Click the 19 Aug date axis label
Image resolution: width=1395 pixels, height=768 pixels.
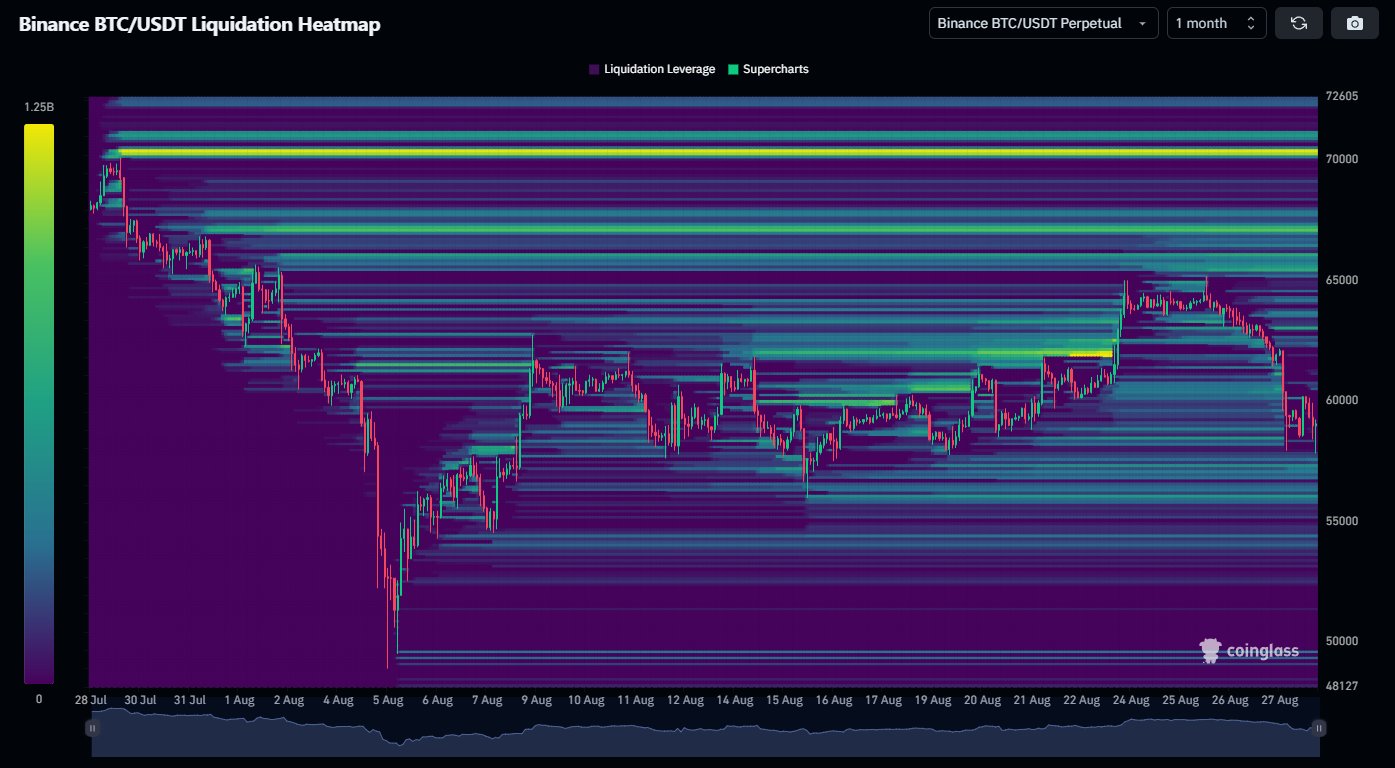(932, 700)
